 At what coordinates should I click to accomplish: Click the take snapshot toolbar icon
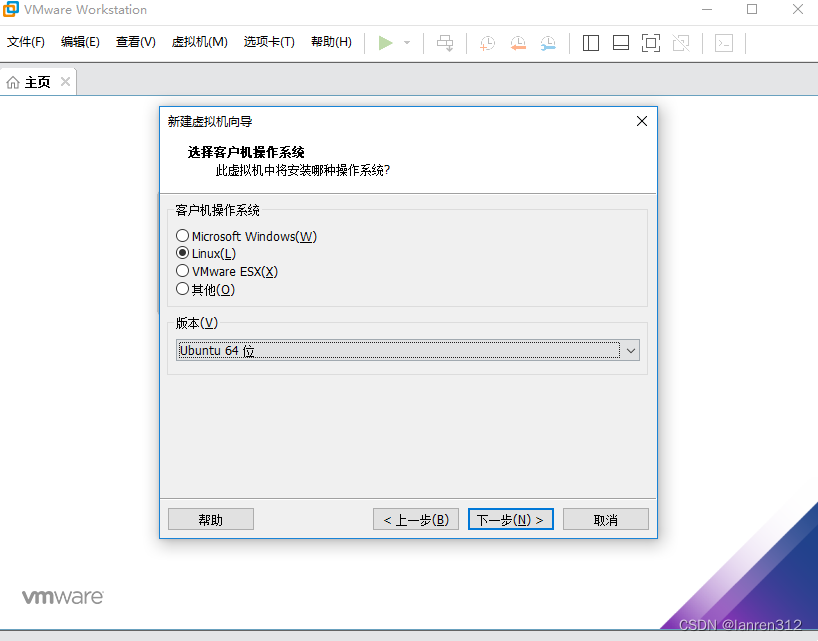point(487,43)
